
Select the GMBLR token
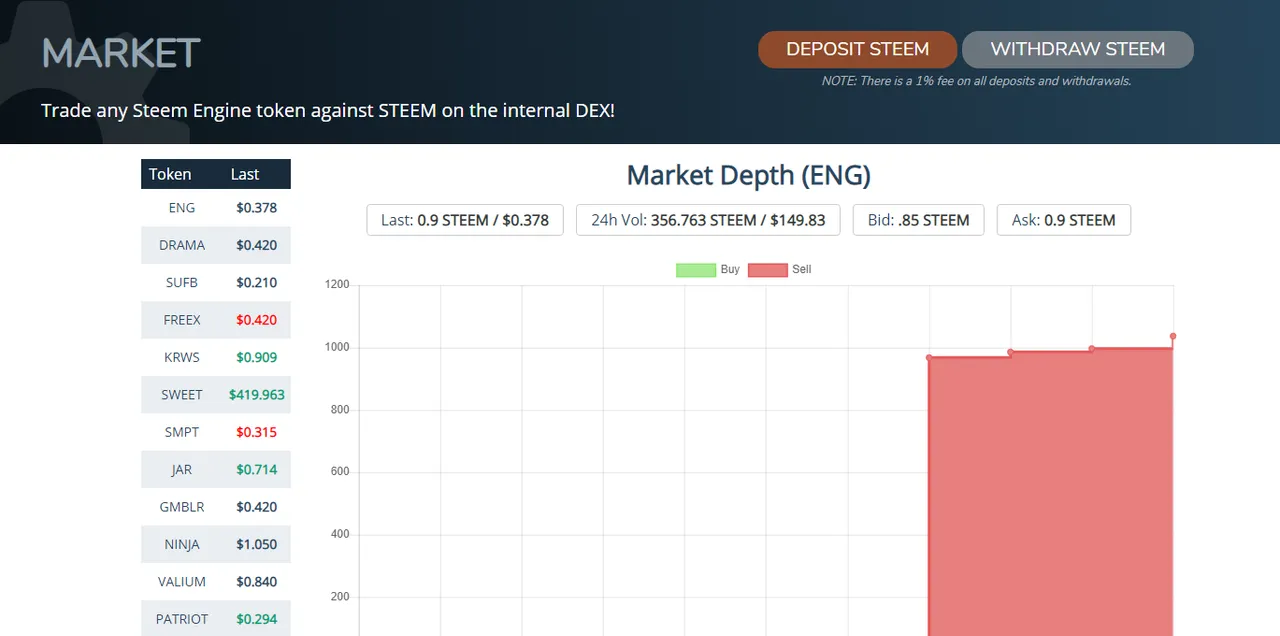(216, 507)
